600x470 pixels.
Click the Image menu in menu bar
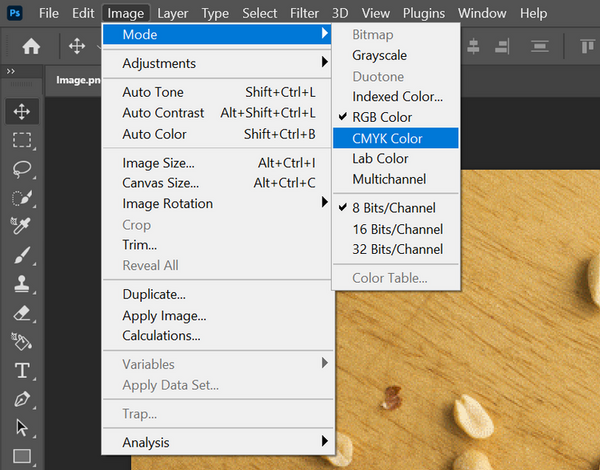(x=126, y=13)
